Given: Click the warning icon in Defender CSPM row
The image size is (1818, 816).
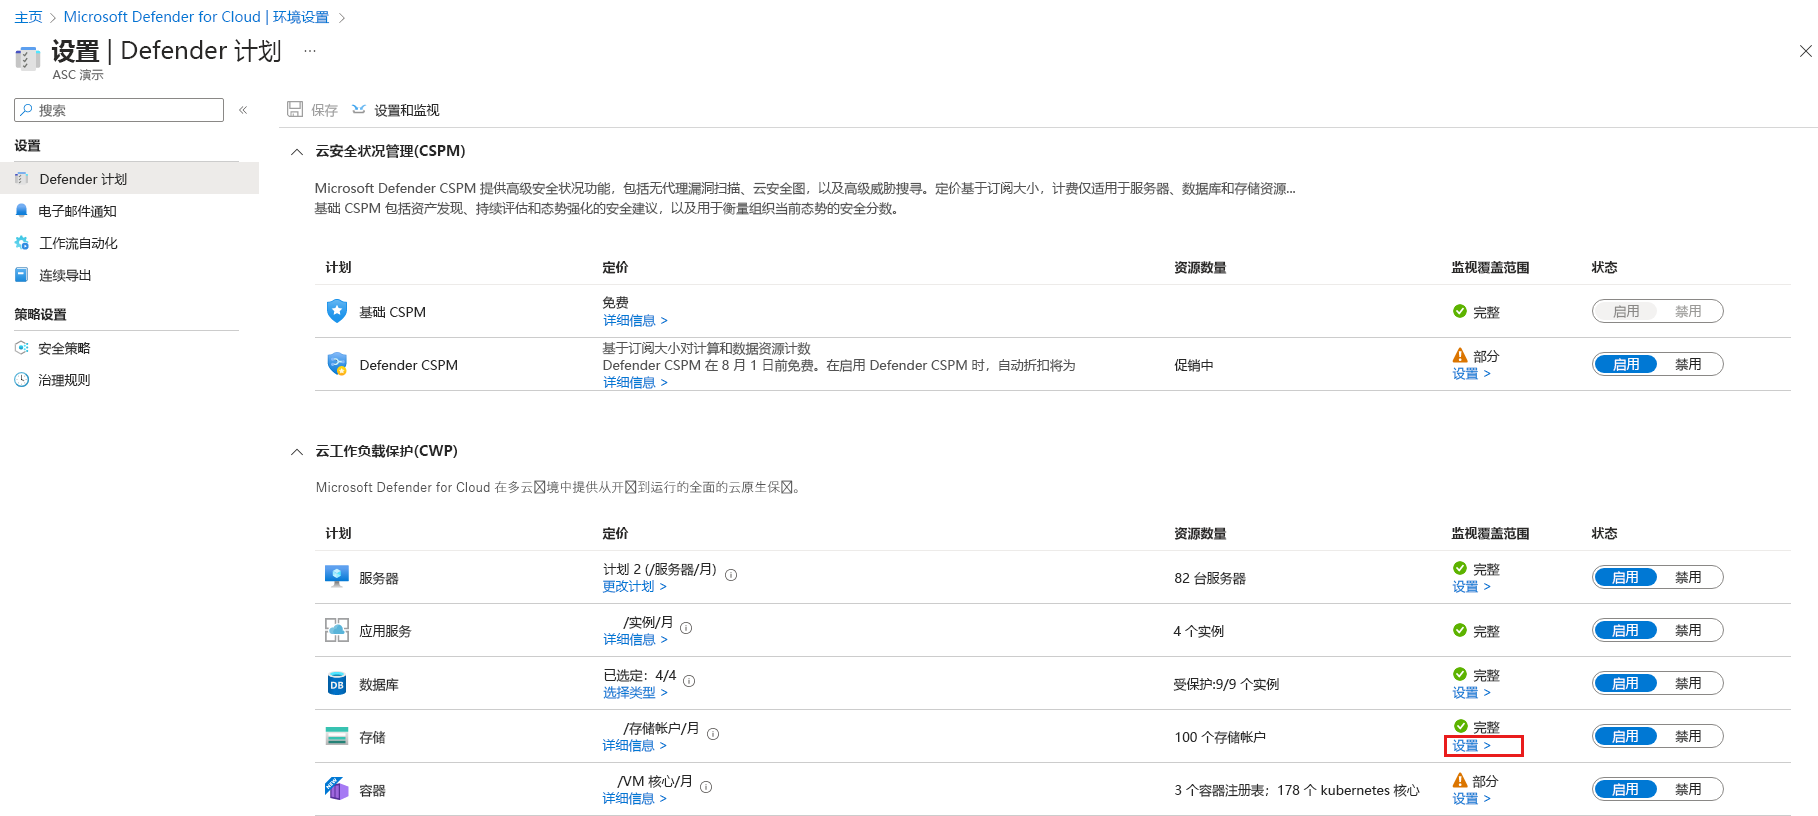Looking at the screenshot, I should pos(1460,355).
